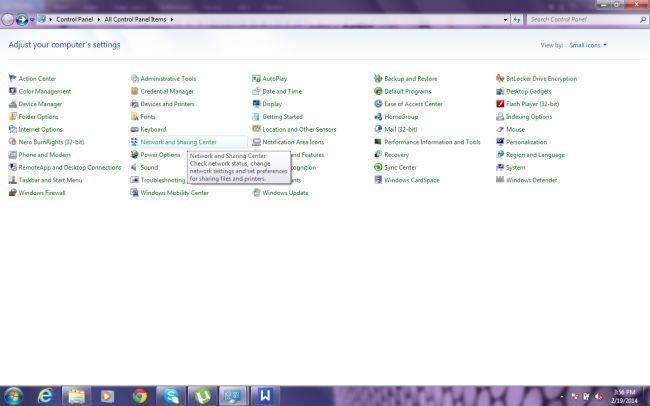Open uTorrent from the taskbar
Image resolution: width=650 pixels, height=406 pixels.
tap(203, 396)
